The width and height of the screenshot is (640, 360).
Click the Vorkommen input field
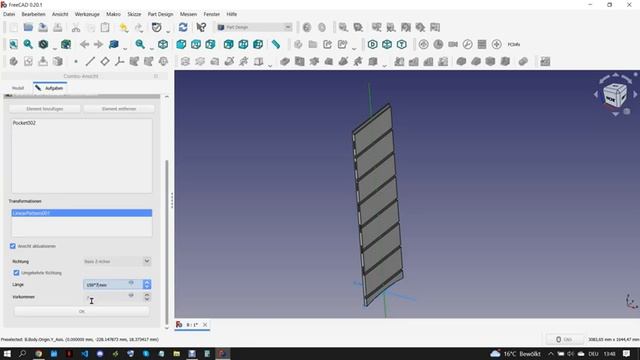click(x=113, y=297)
